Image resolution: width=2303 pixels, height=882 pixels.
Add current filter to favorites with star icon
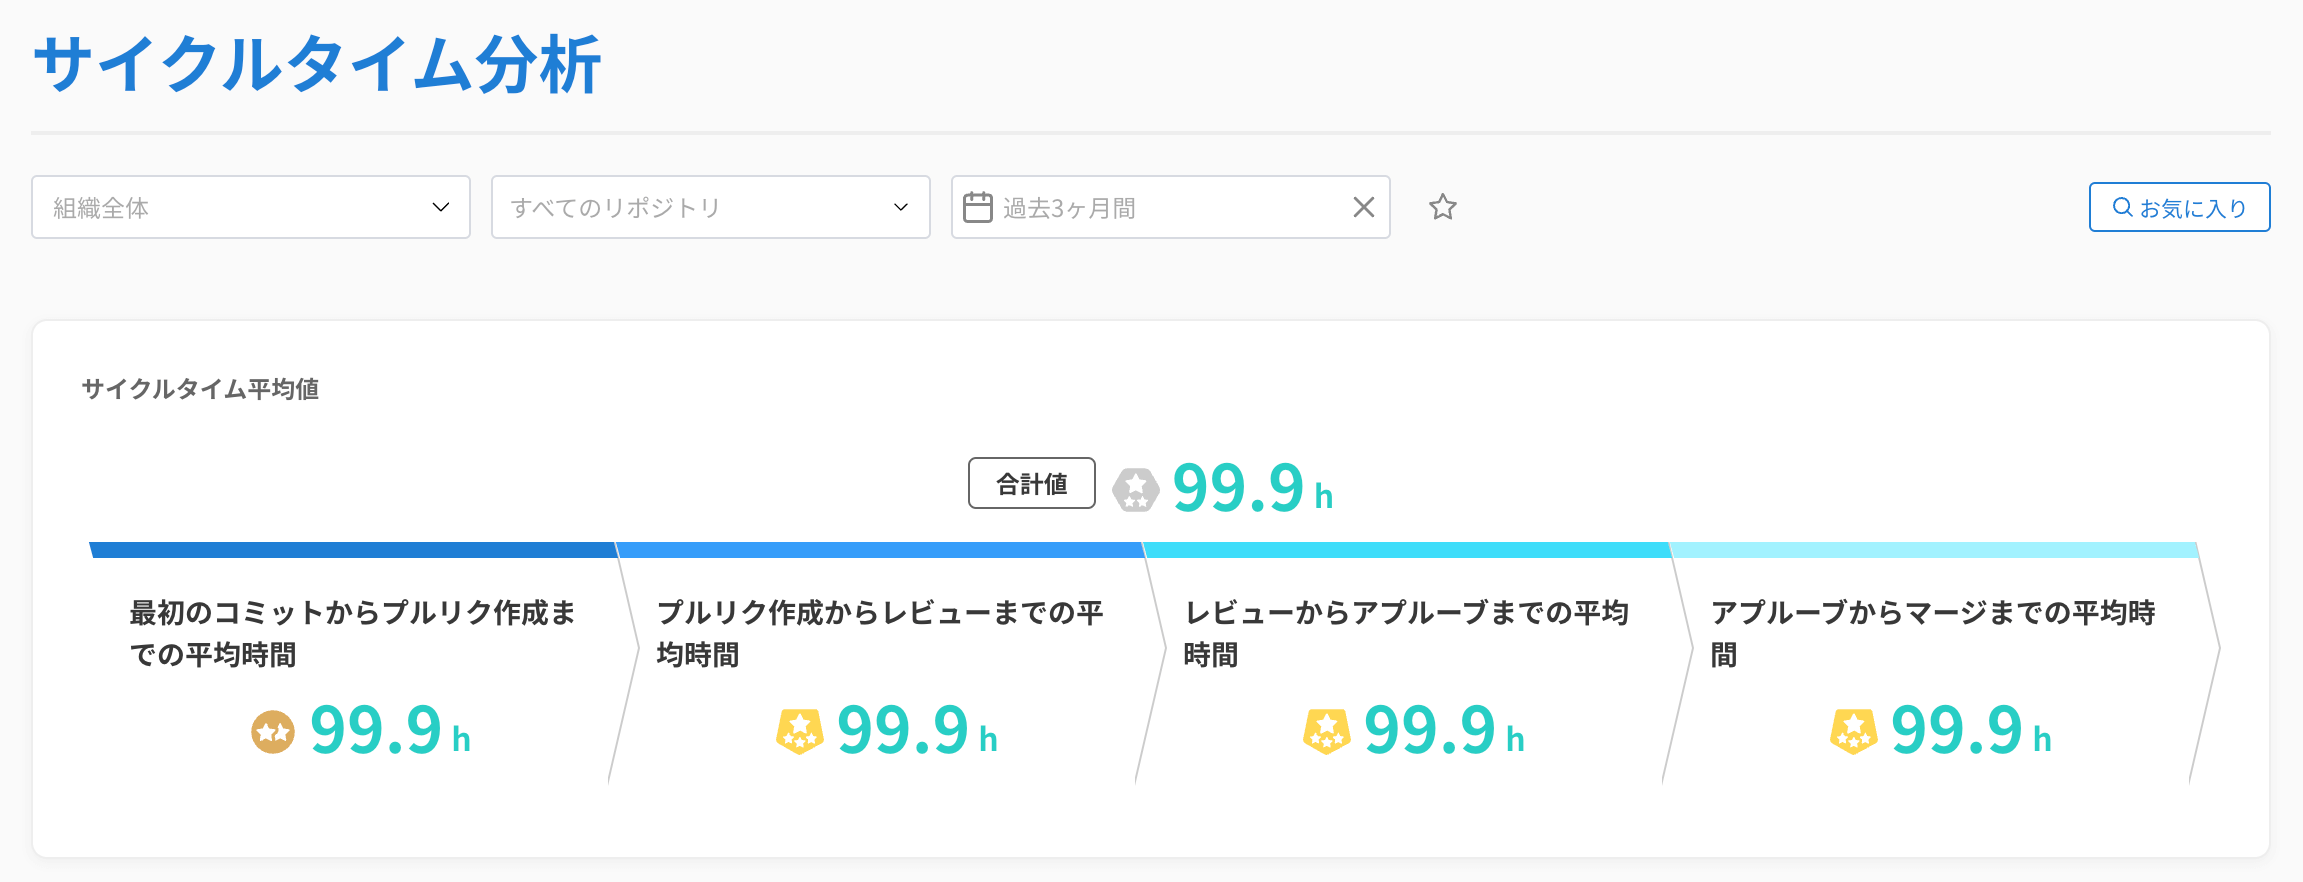[x=1443, y=207]
